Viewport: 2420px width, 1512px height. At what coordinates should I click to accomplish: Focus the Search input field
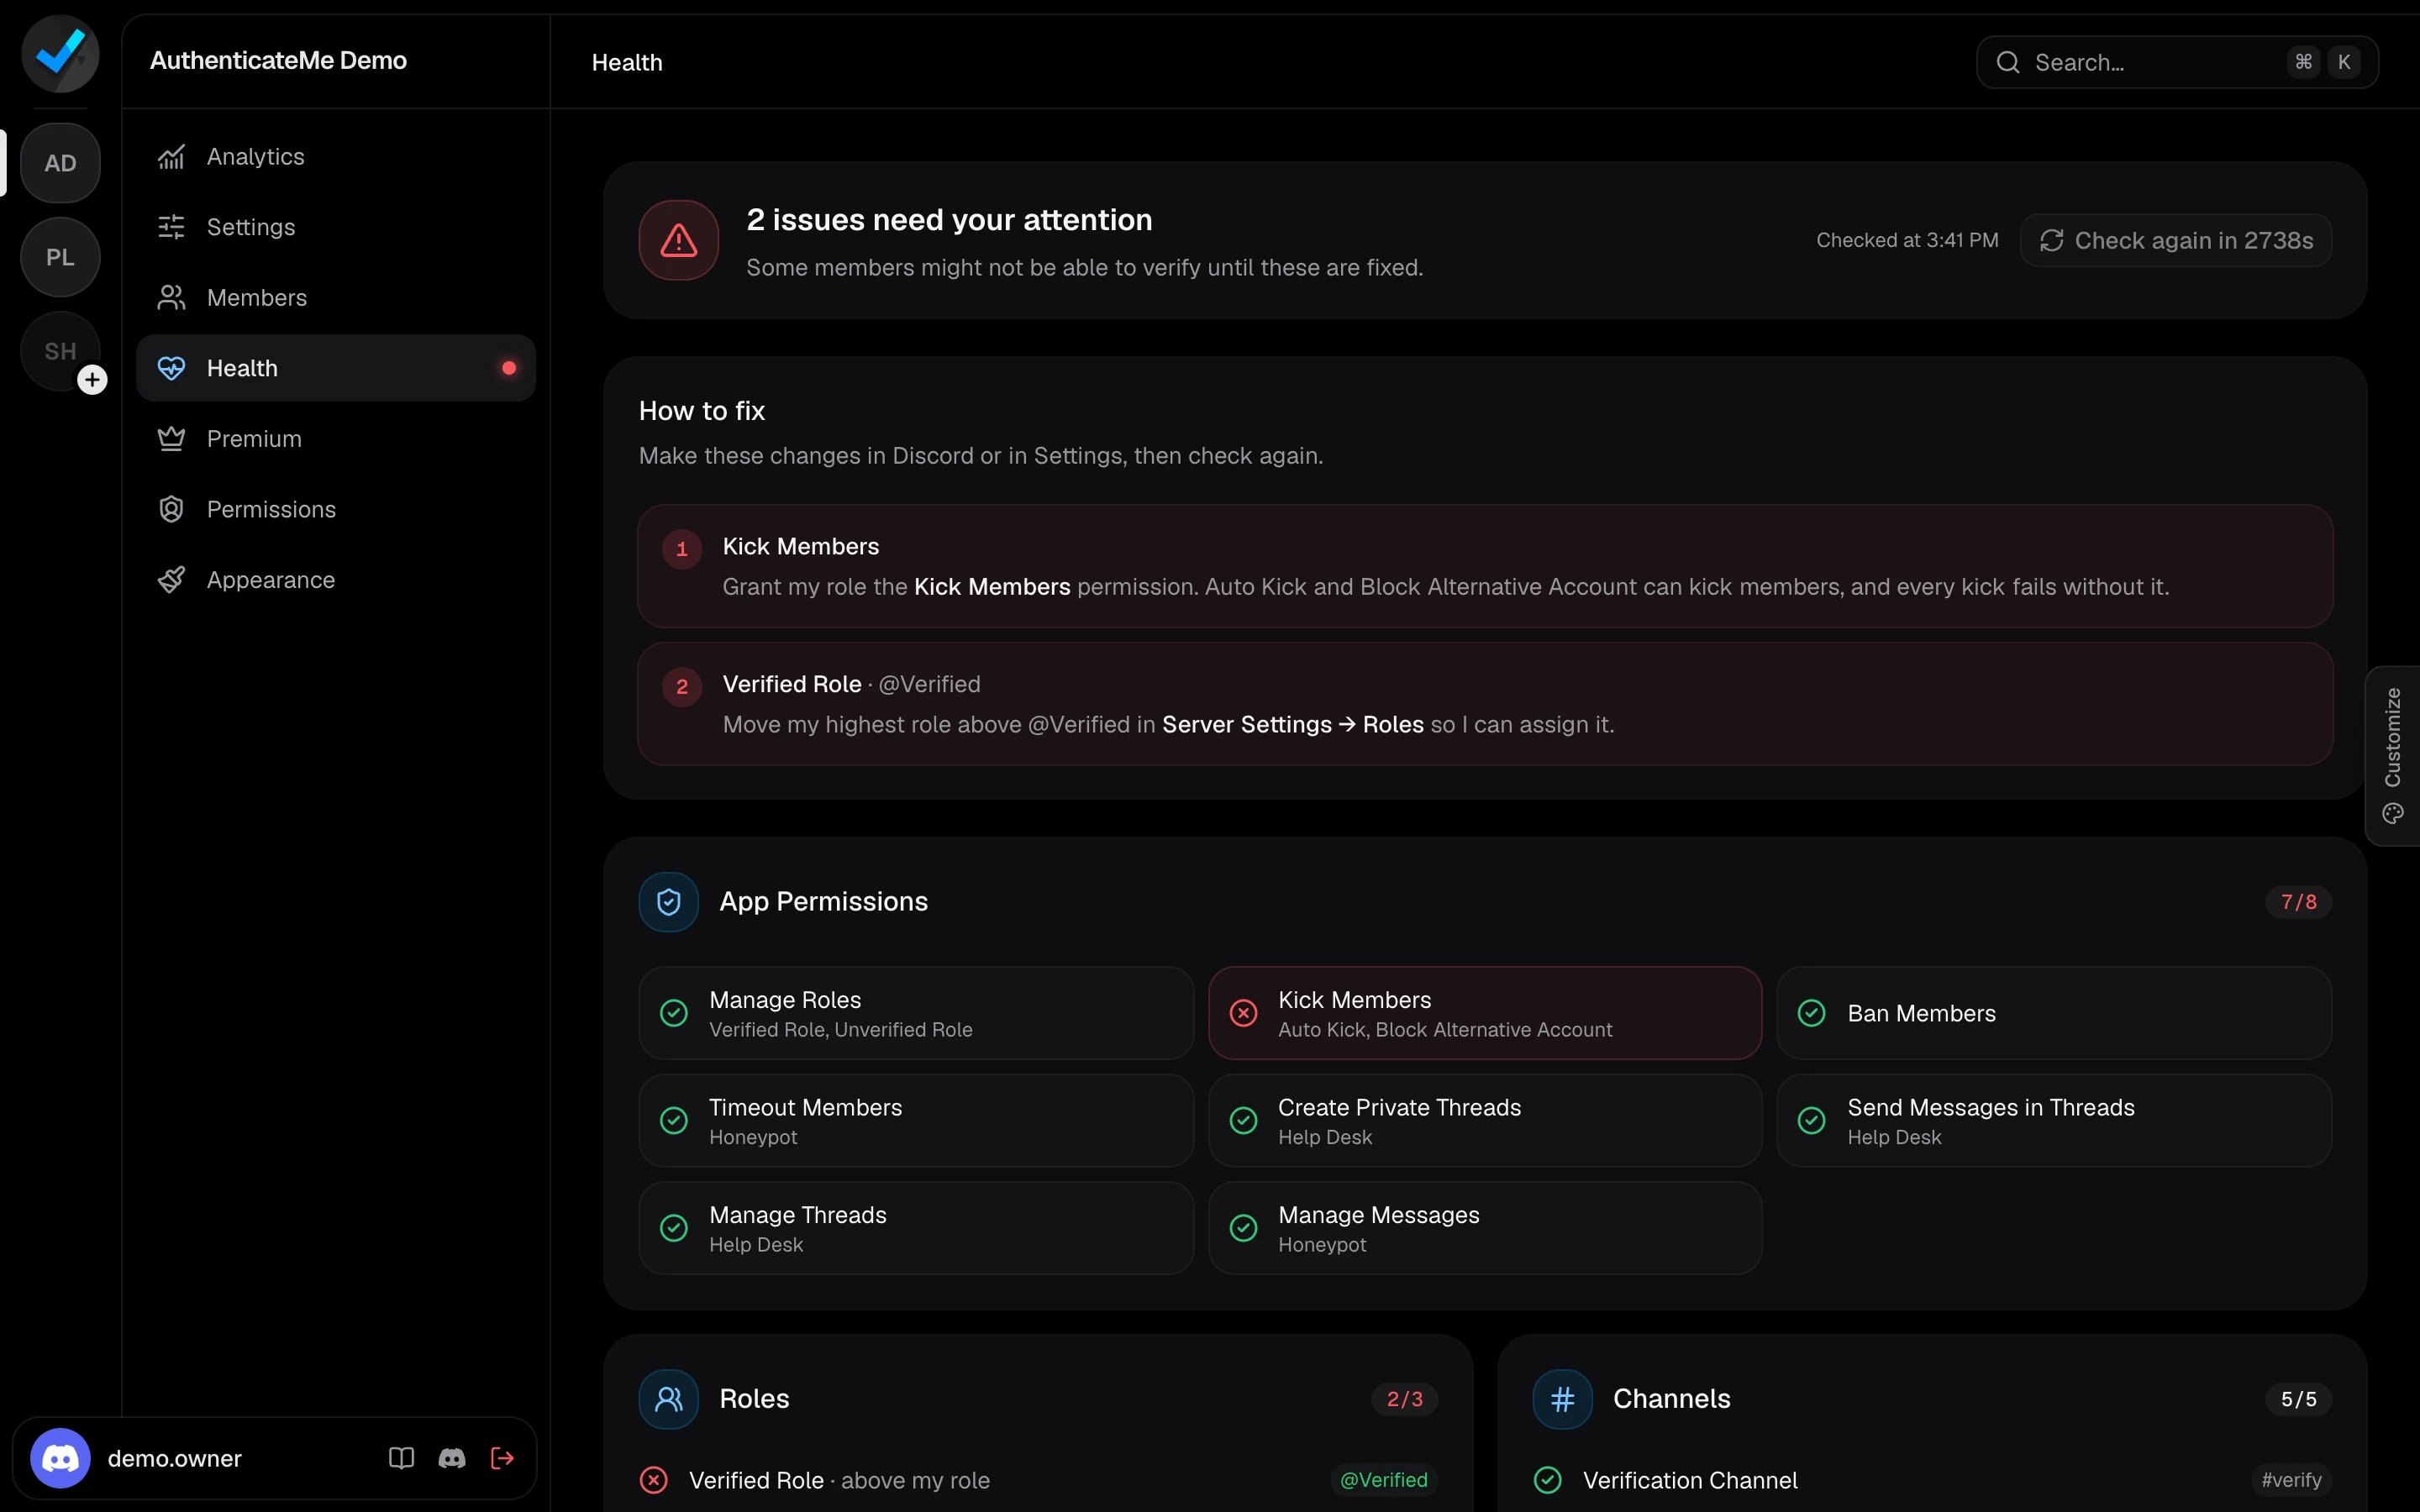[2177, 62]
